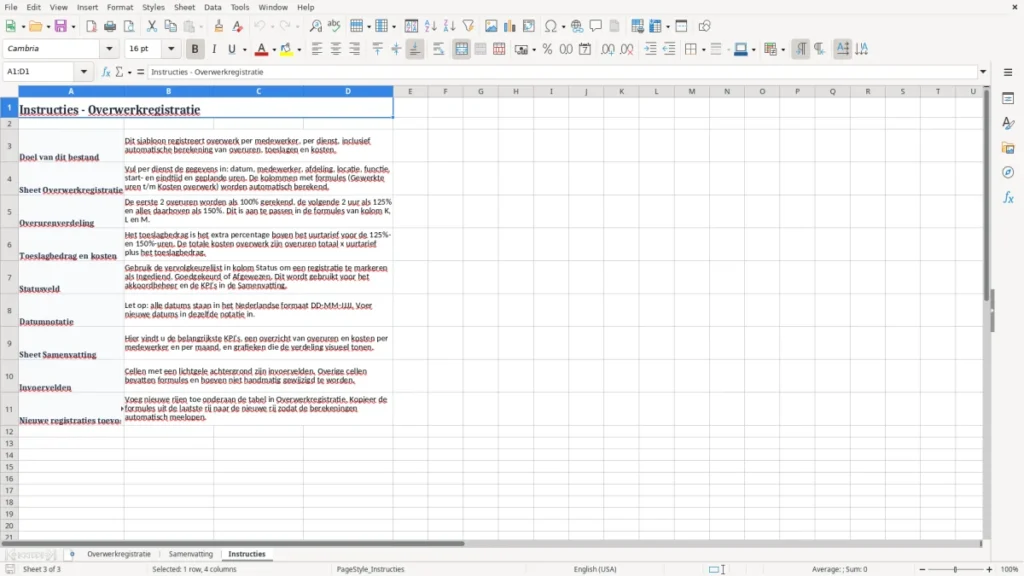Click zoom out minus button
Viewport: 1024px width, 576px height.
click(x=922, y=569)
